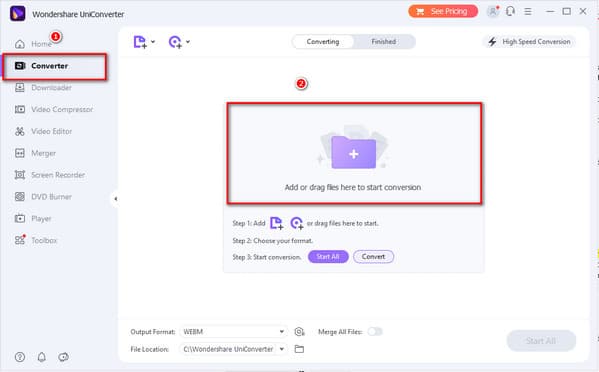599x372 pixels.
Task: Collapse the sidebar with the arrow handle
Action: pos(115,199)
